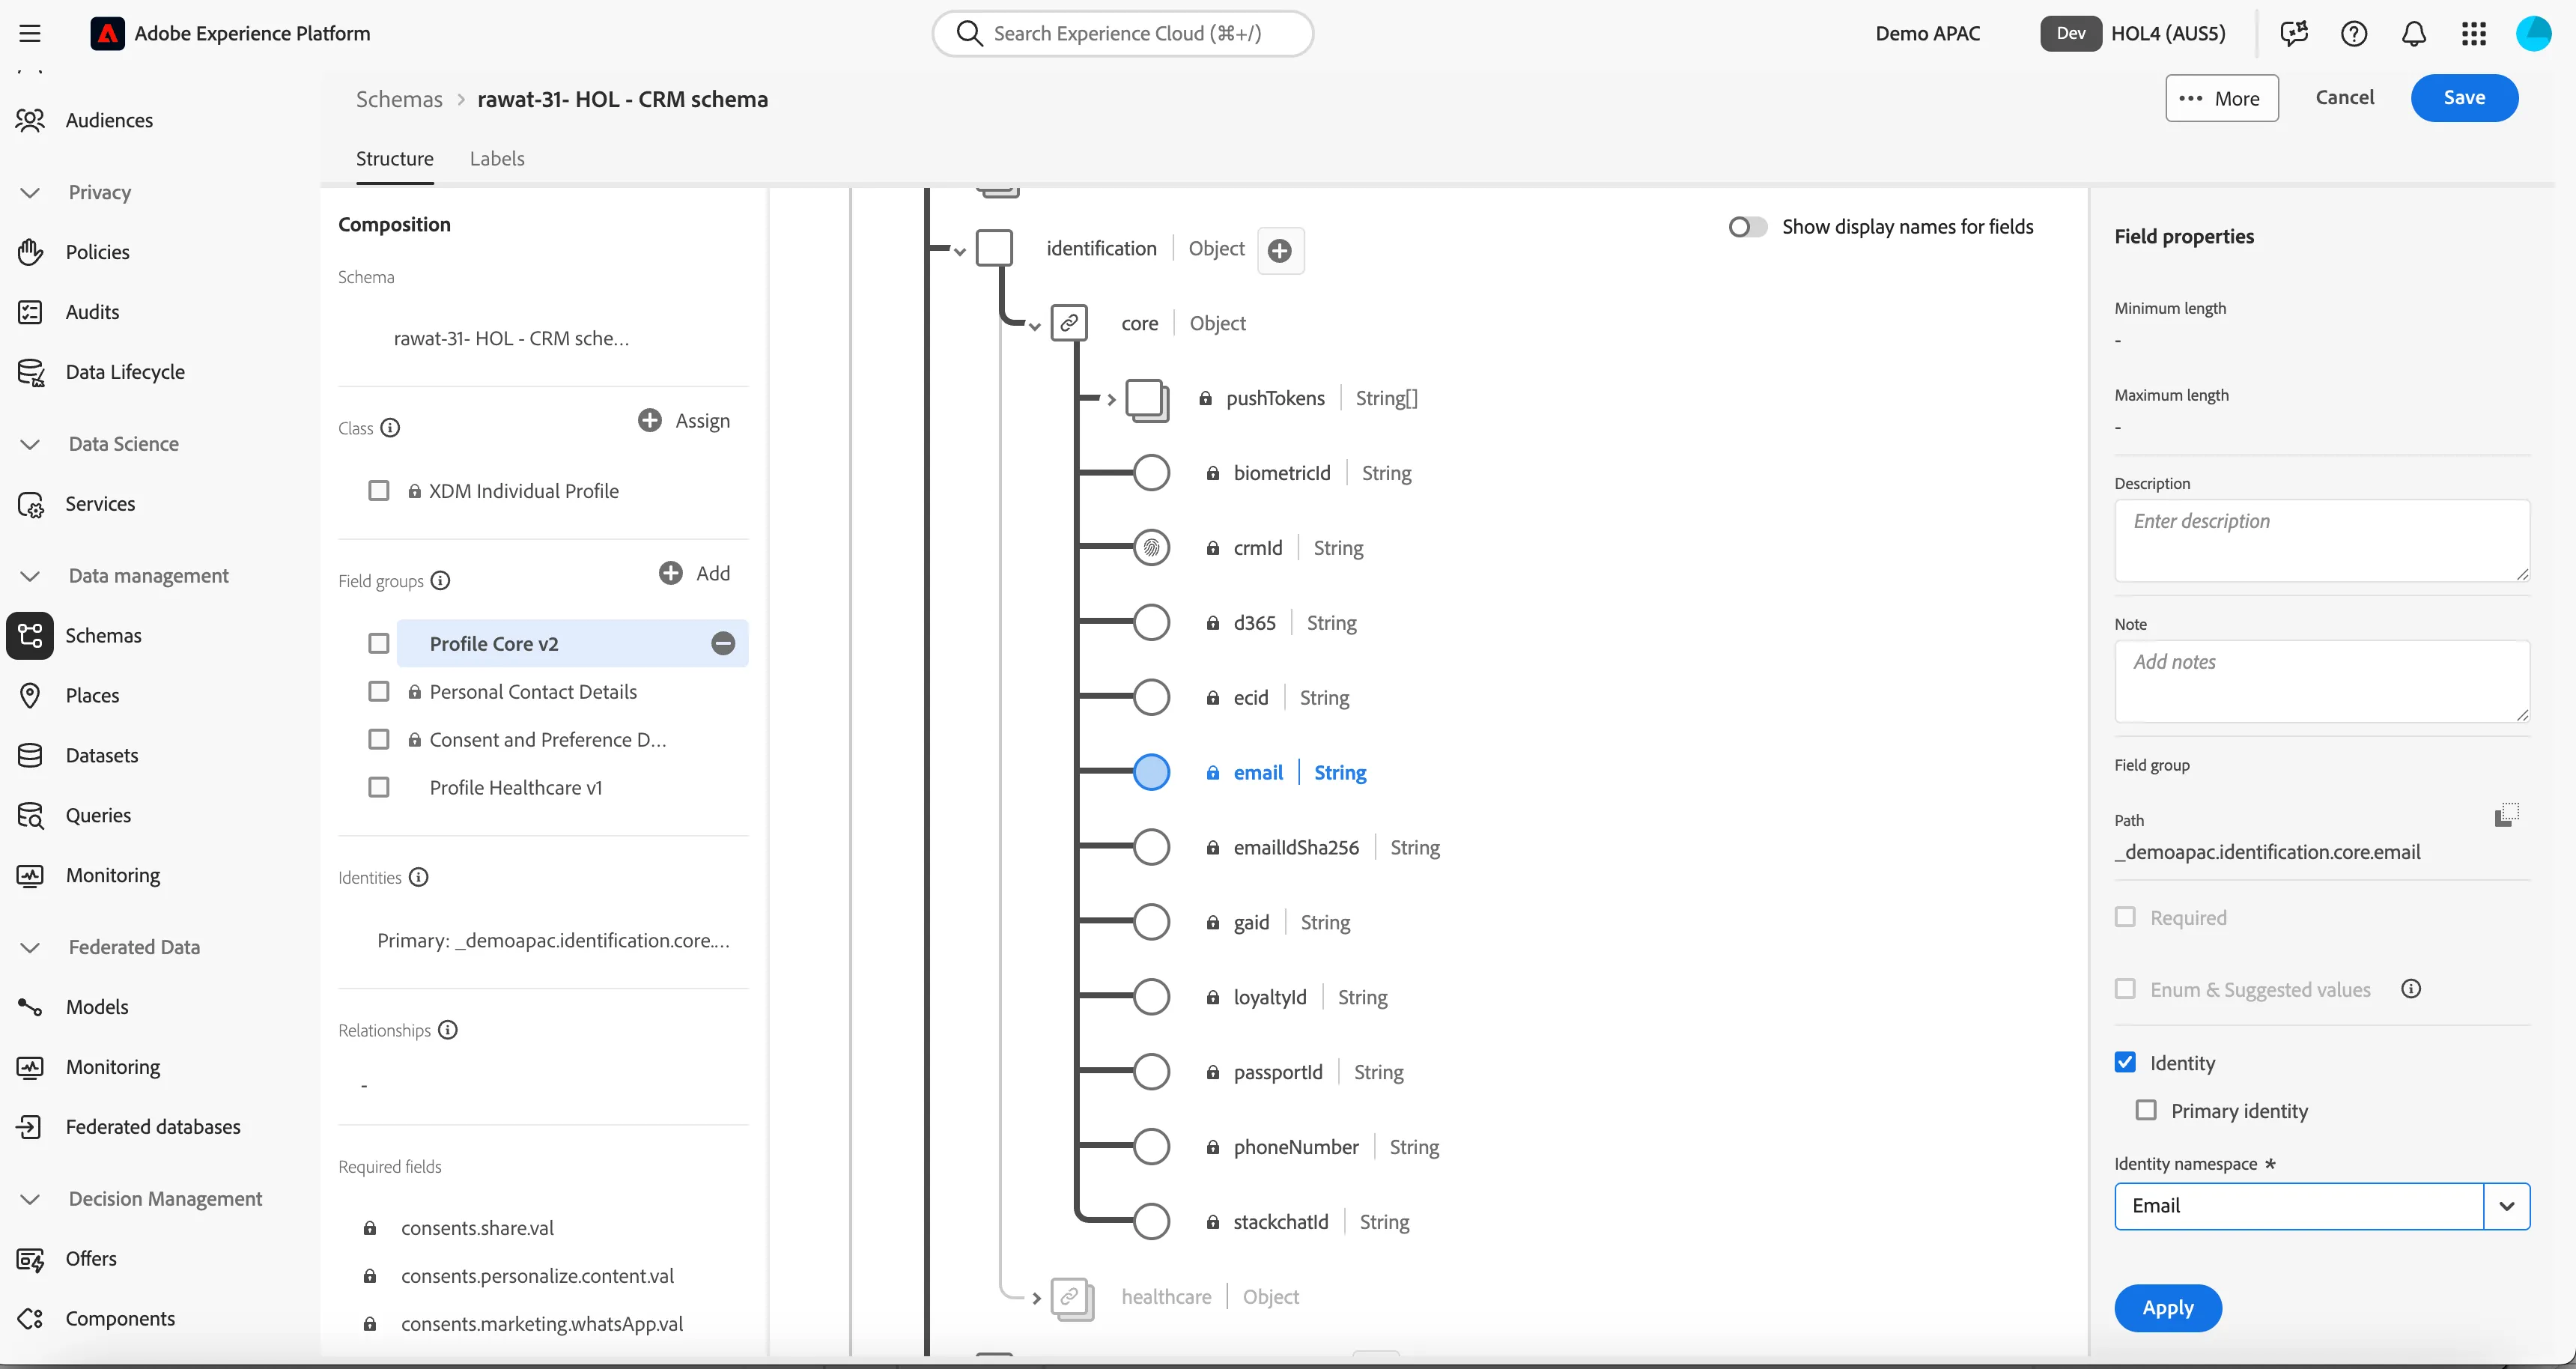Click the plus icon next to identification object
Viewport: 2576px width, 1369px height.
point(1280,250)
